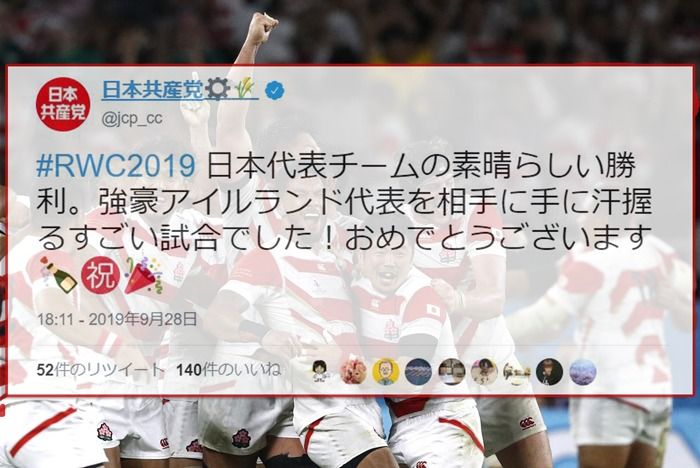Click the champagne bottle emoji
The image size is (700, 468).
pos(58,275)
